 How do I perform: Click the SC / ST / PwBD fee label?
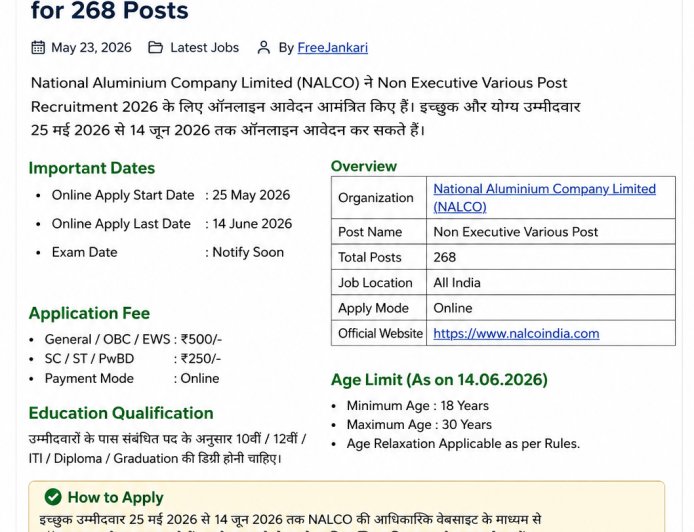[x=89, y=359]
